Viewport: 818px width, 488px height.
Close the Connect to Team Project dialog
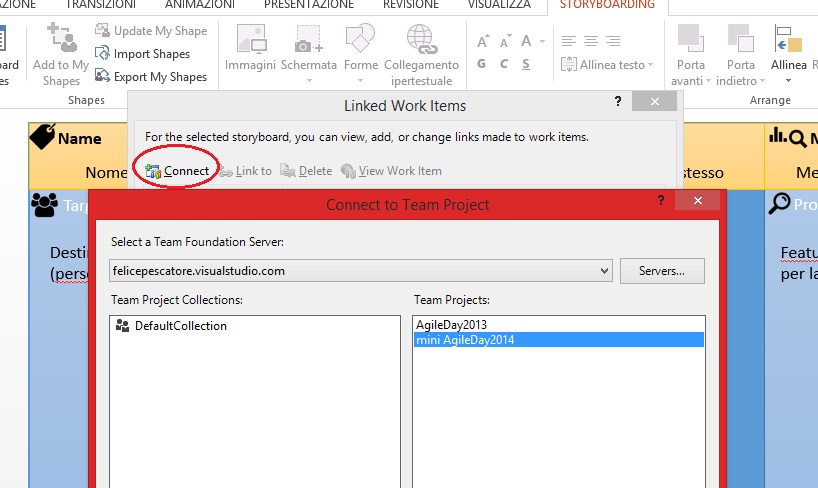click(x=698, y=200)
